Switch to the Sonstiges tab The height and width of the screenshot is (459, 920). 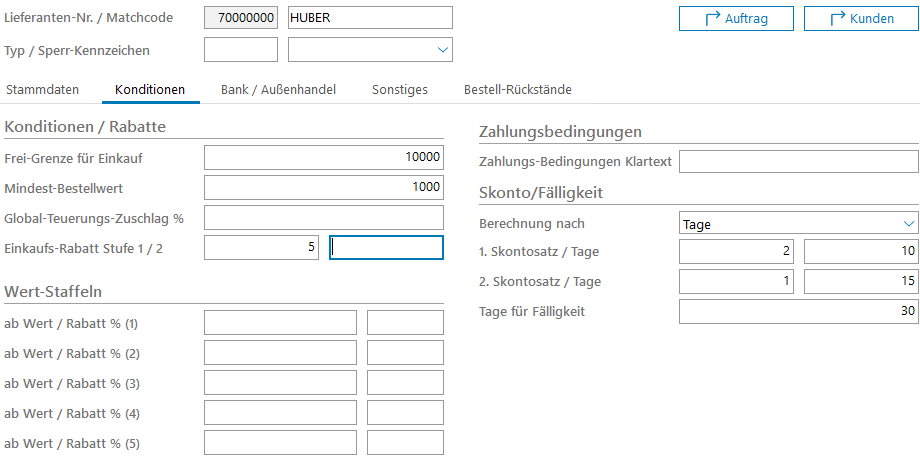click(399, 90)
